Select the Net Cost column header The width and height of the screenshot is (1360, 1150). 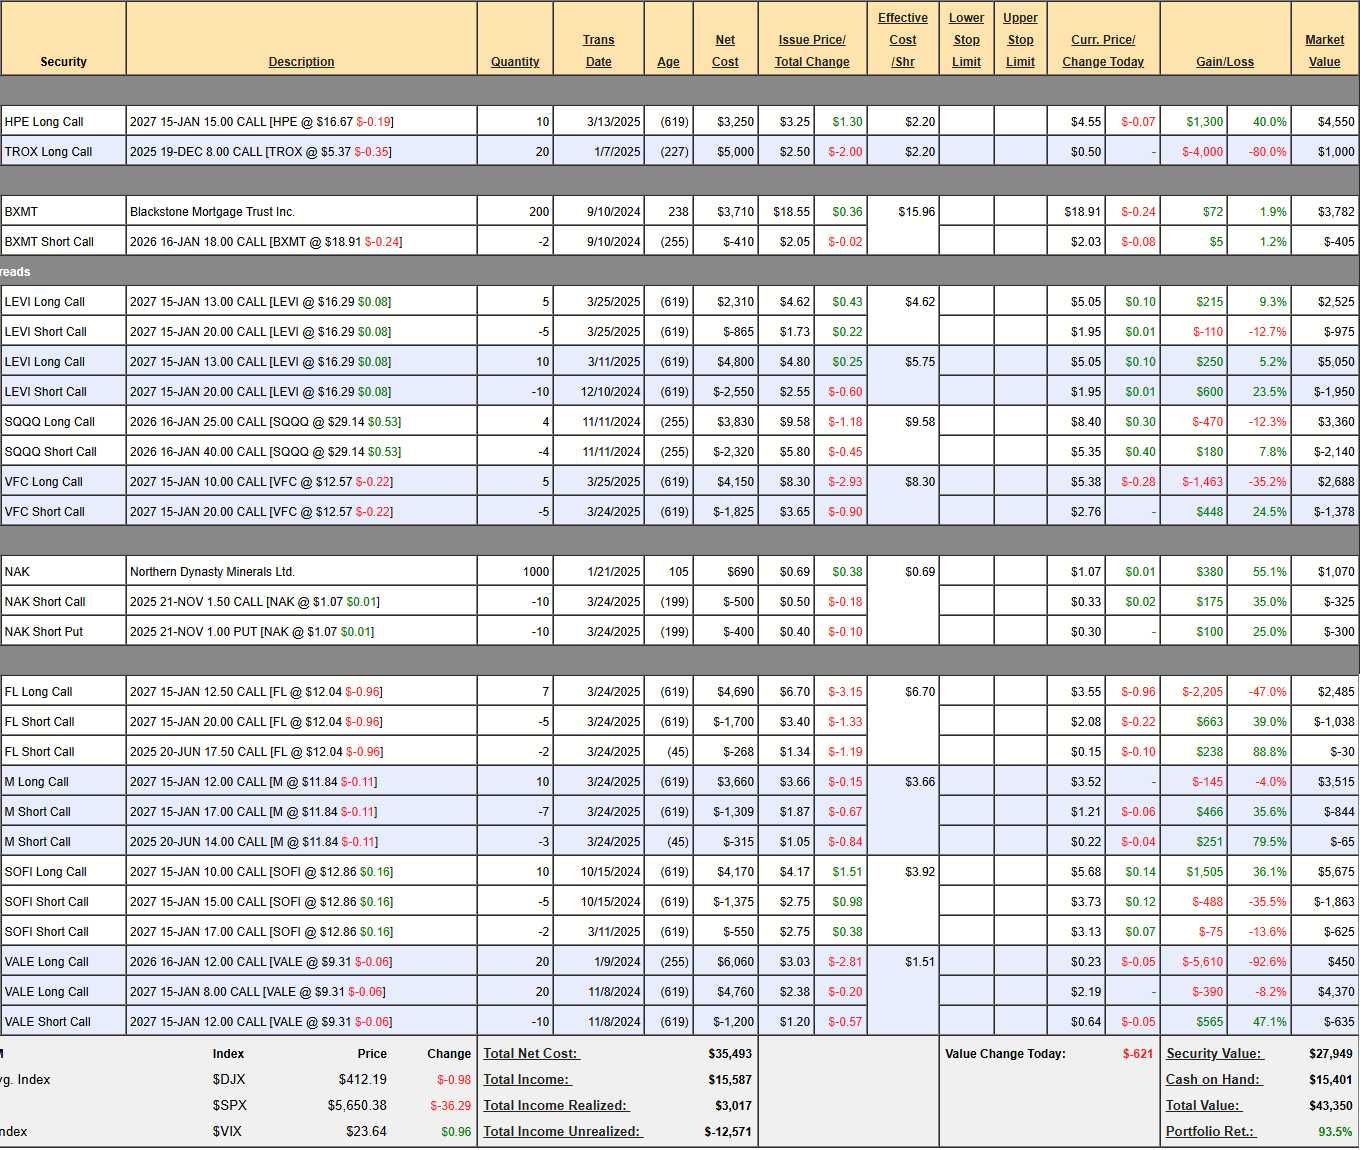[x=725, y=51]
